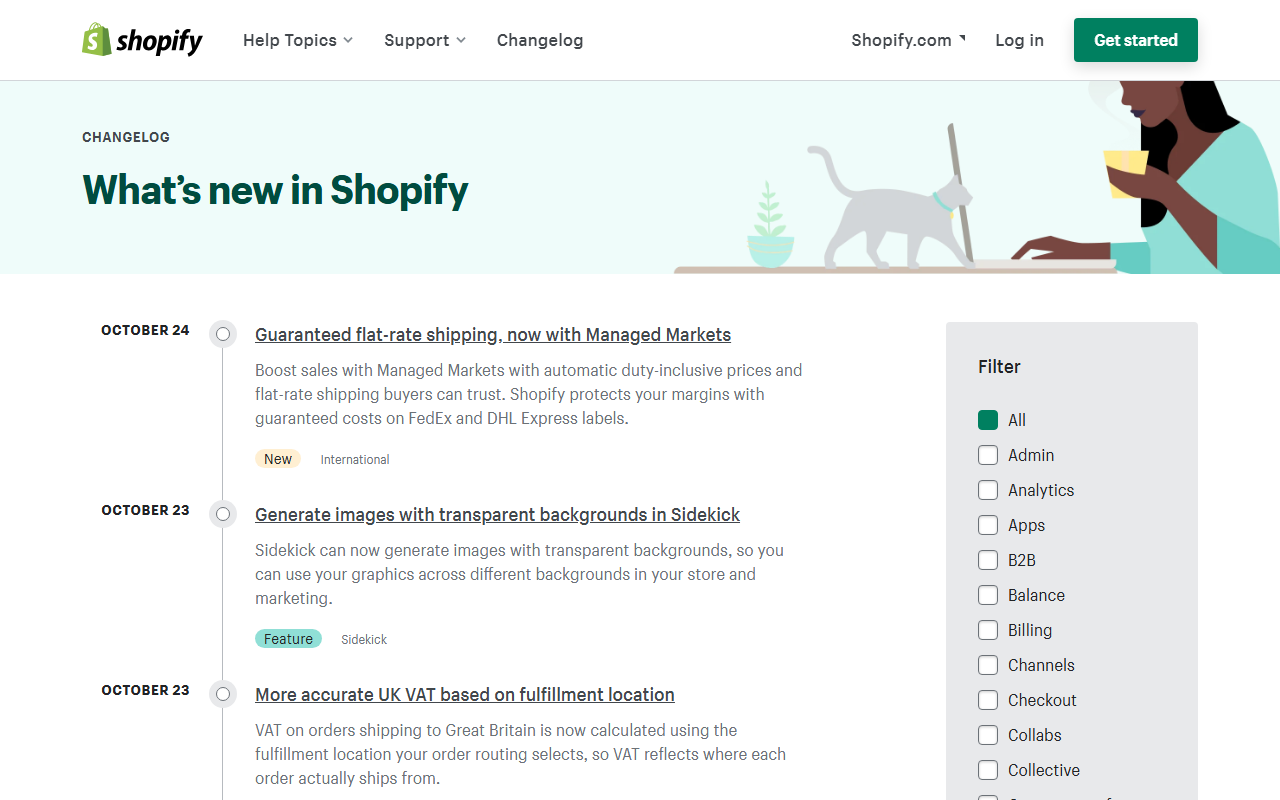Viewport: 1280px width, 800px height.
Task: Open the Shopify.com dropdown
Action: (x=908, y=40)
